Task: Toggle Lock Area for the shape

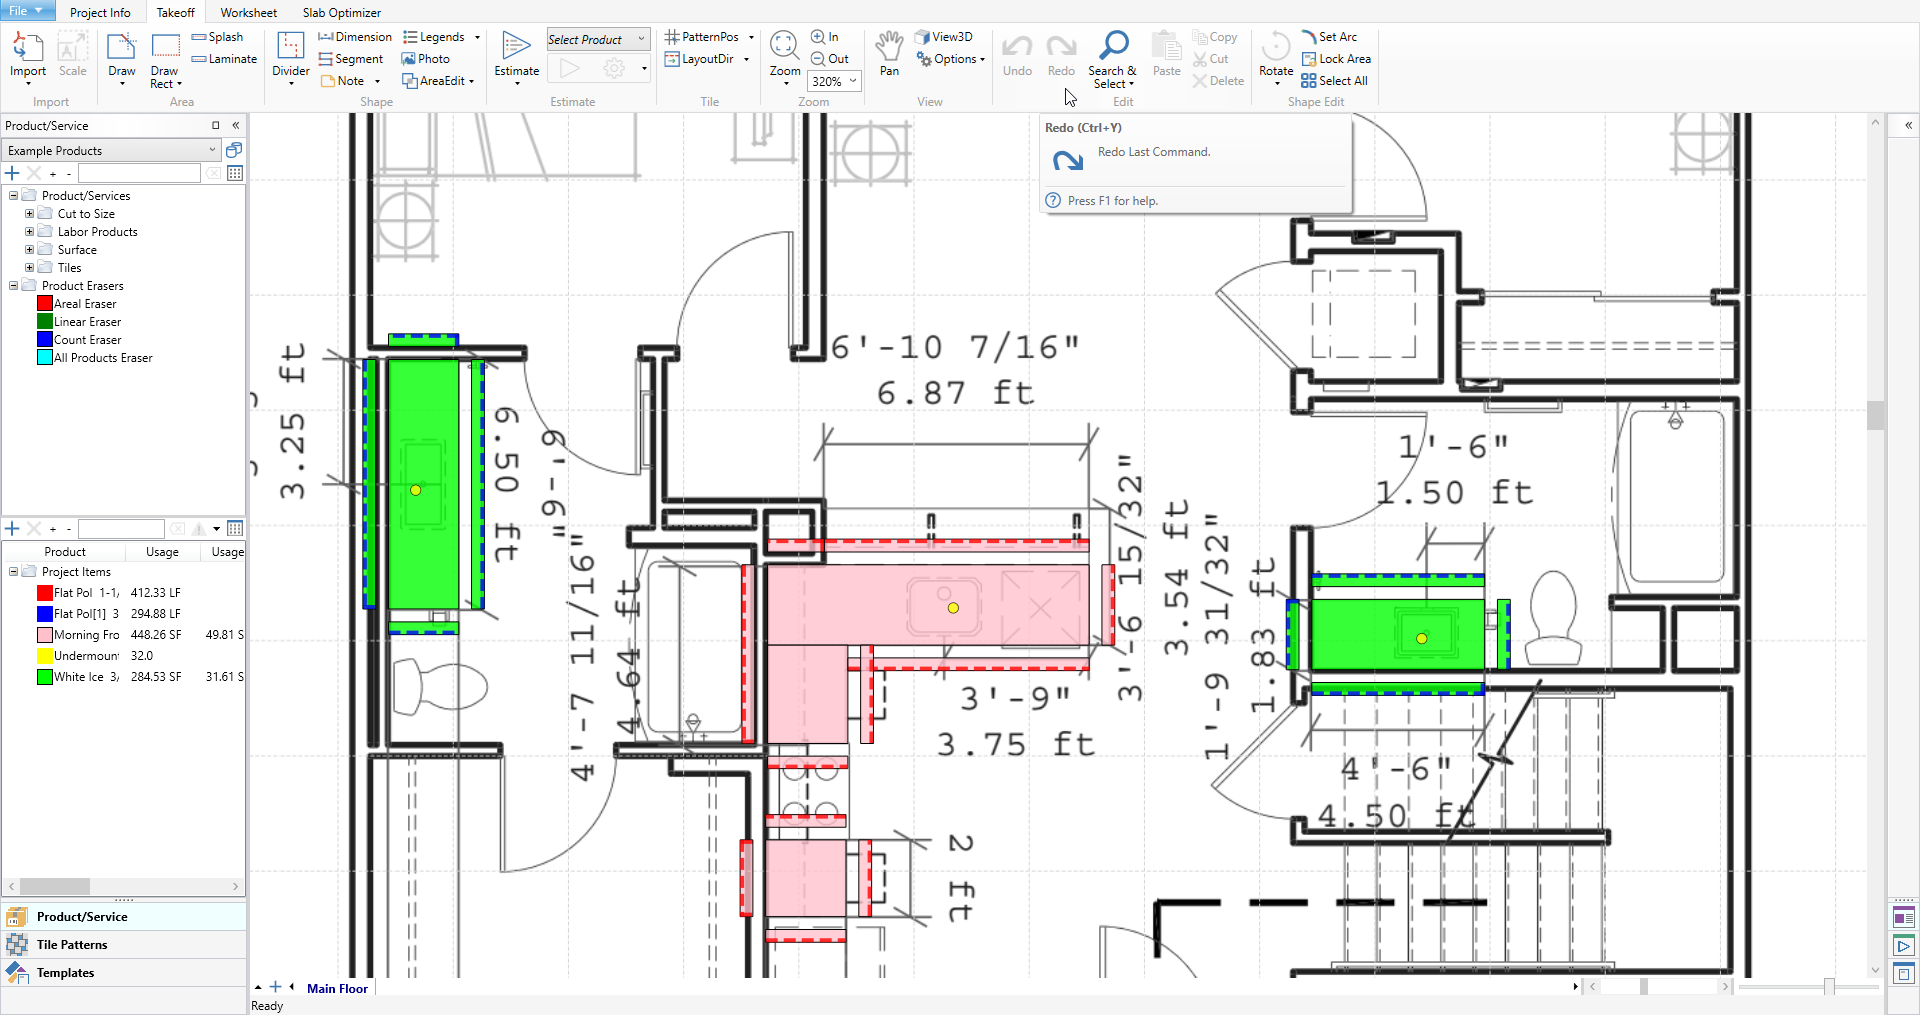Action: coord(1336,58)
